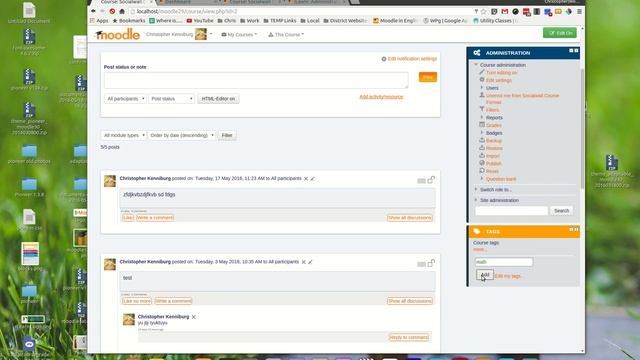Click Turn editing on link

coord(502,73)
